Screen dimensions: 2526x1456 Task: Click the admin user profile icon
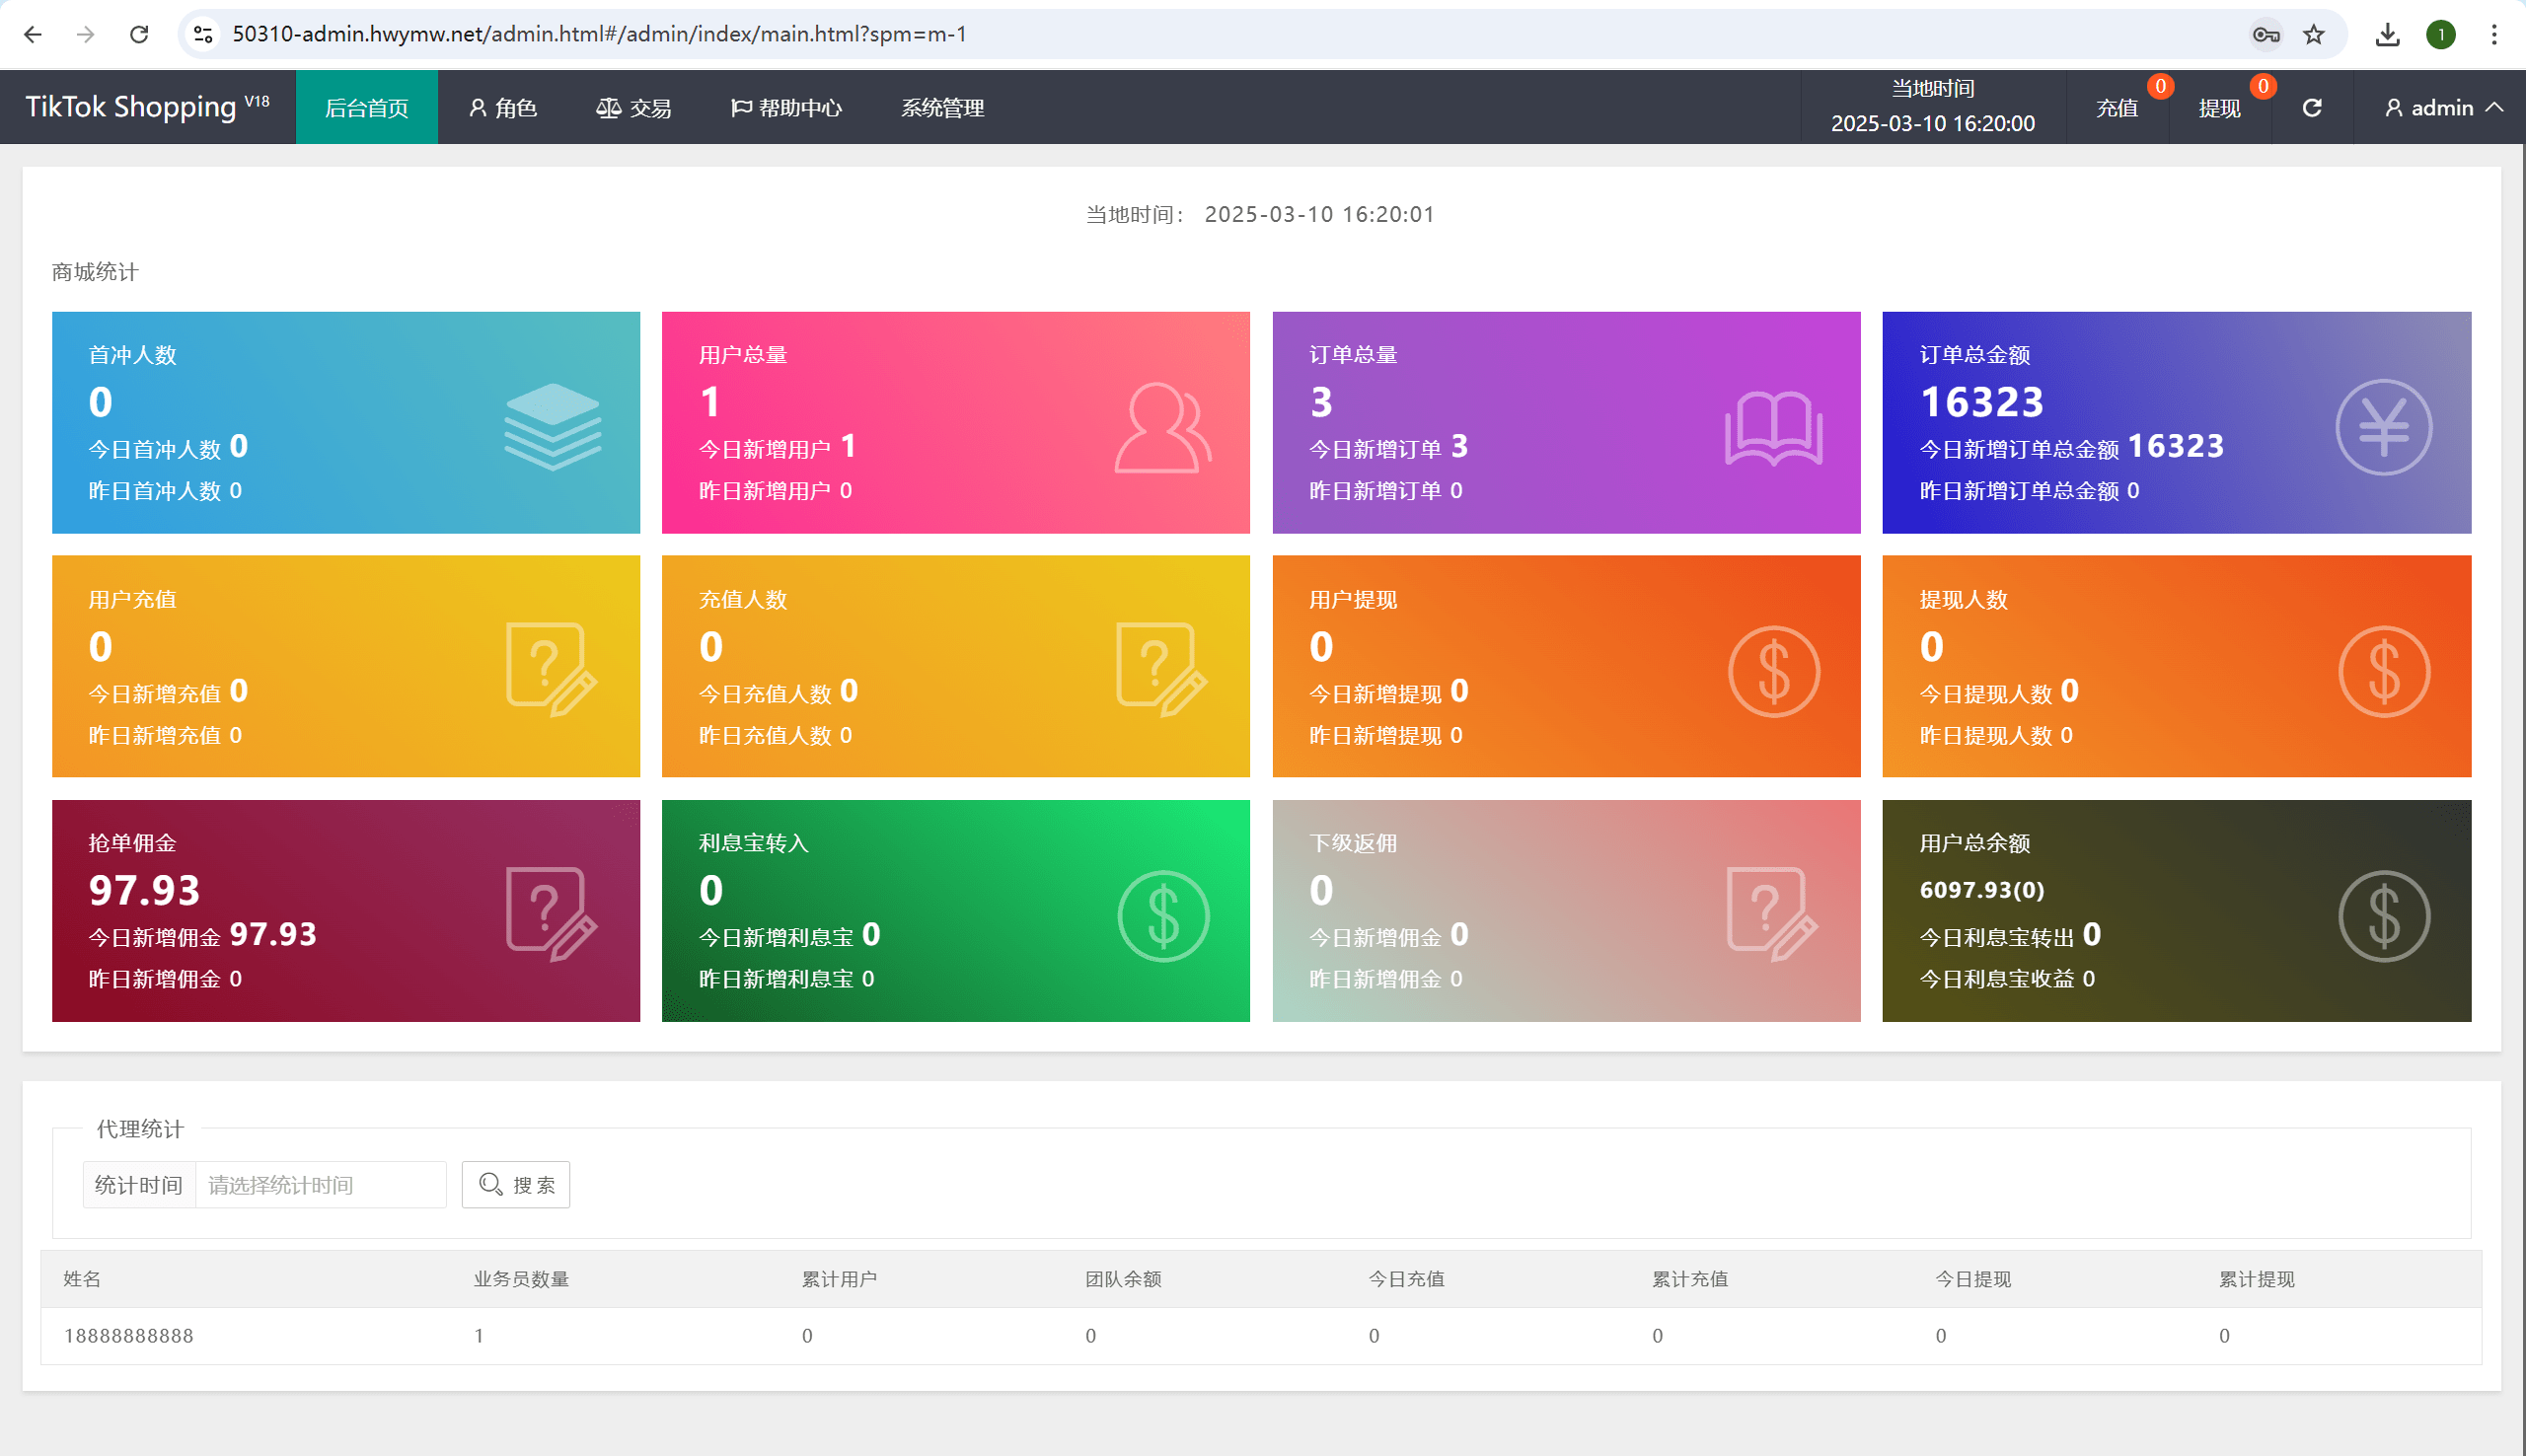[x=2392, y=107]
